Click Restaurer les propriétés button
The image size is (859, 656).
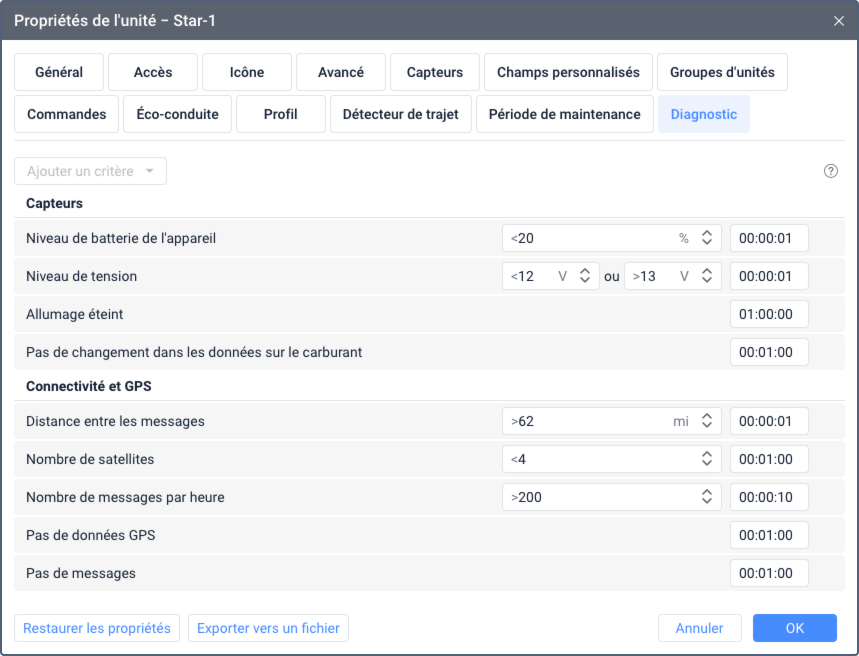(x=97, y=628)
